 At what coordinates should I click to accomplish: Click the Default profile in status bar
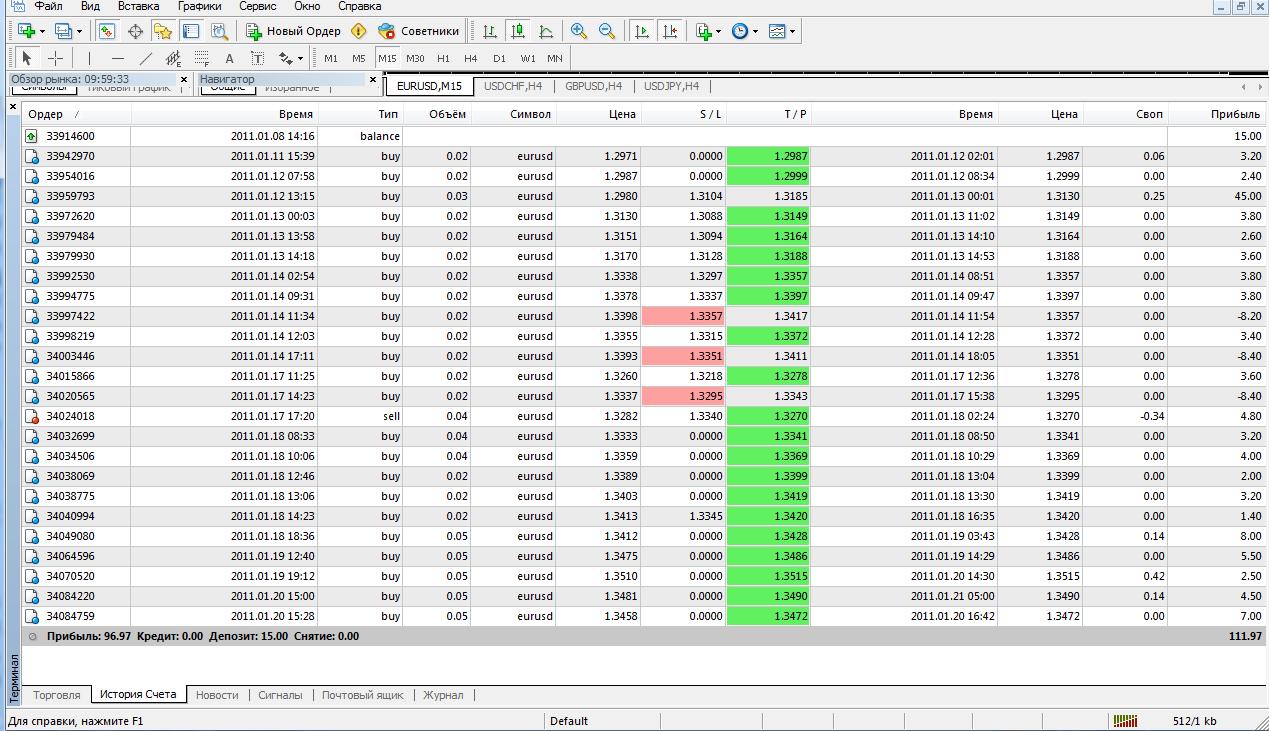[x=569, y=721]
